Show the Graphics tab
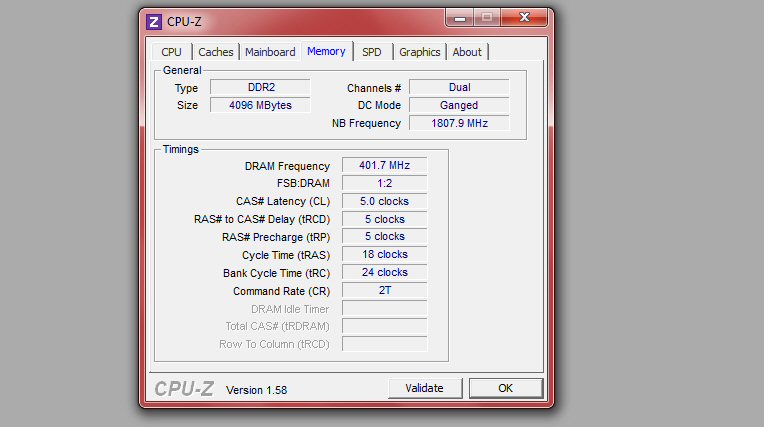The image size is (764, 427). pyautogui.click(x=420, y=52)
